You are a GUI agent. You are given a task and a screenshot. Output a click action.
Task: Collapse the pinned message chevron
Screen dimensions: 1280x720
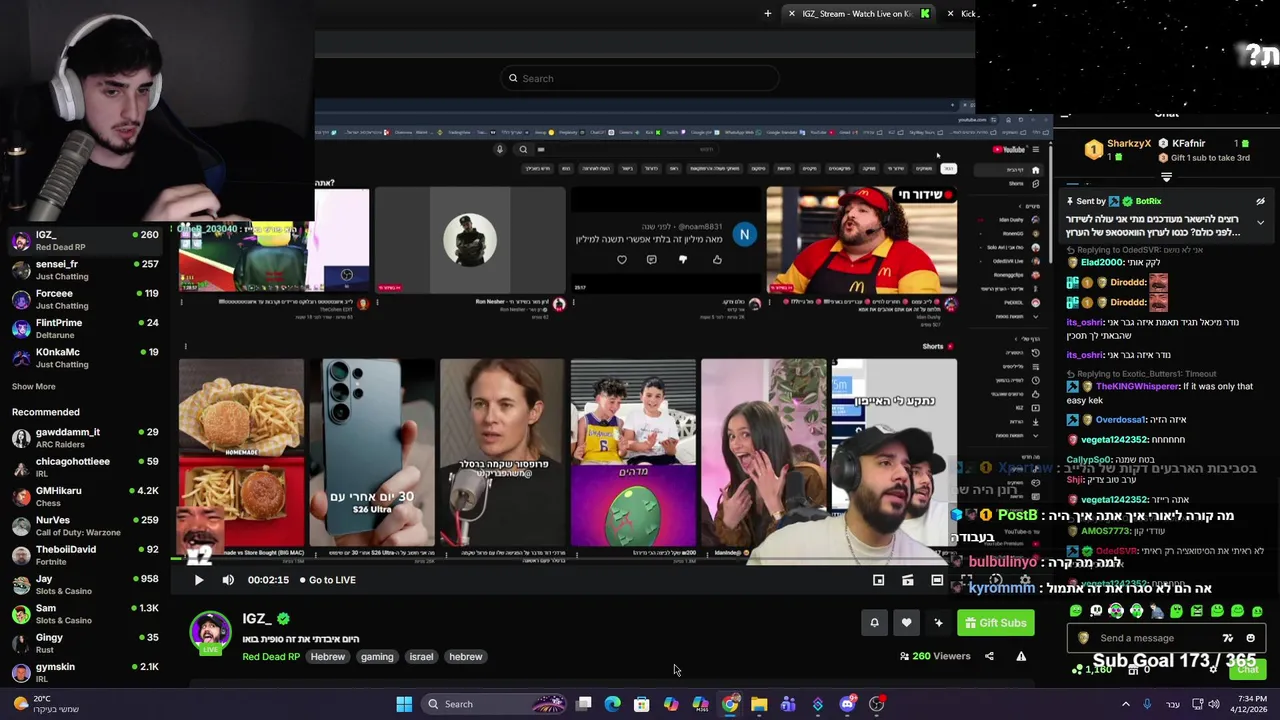pyautogui.click(x=1260, y=222)
